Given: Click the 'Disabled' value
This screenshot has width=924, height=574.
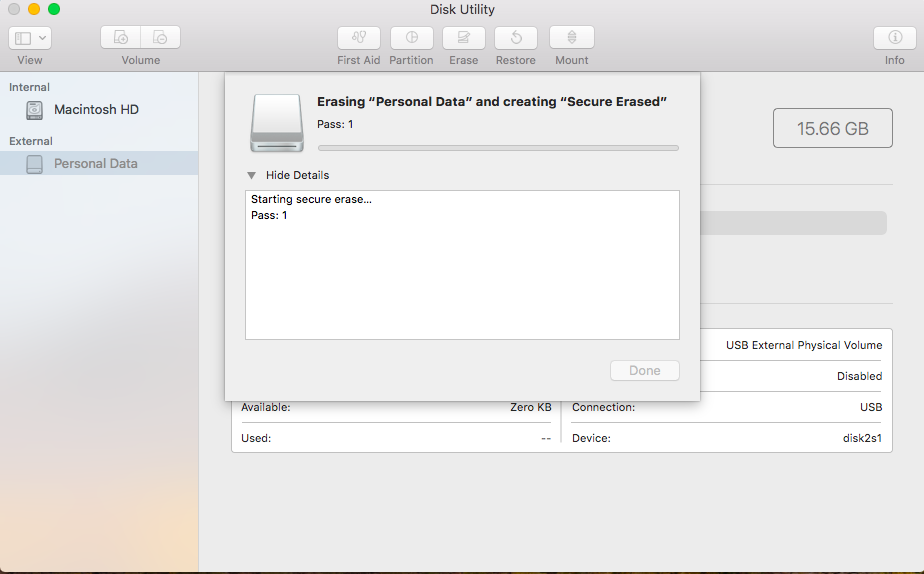Looking at the screenshot, I should (x=859, y=376).
